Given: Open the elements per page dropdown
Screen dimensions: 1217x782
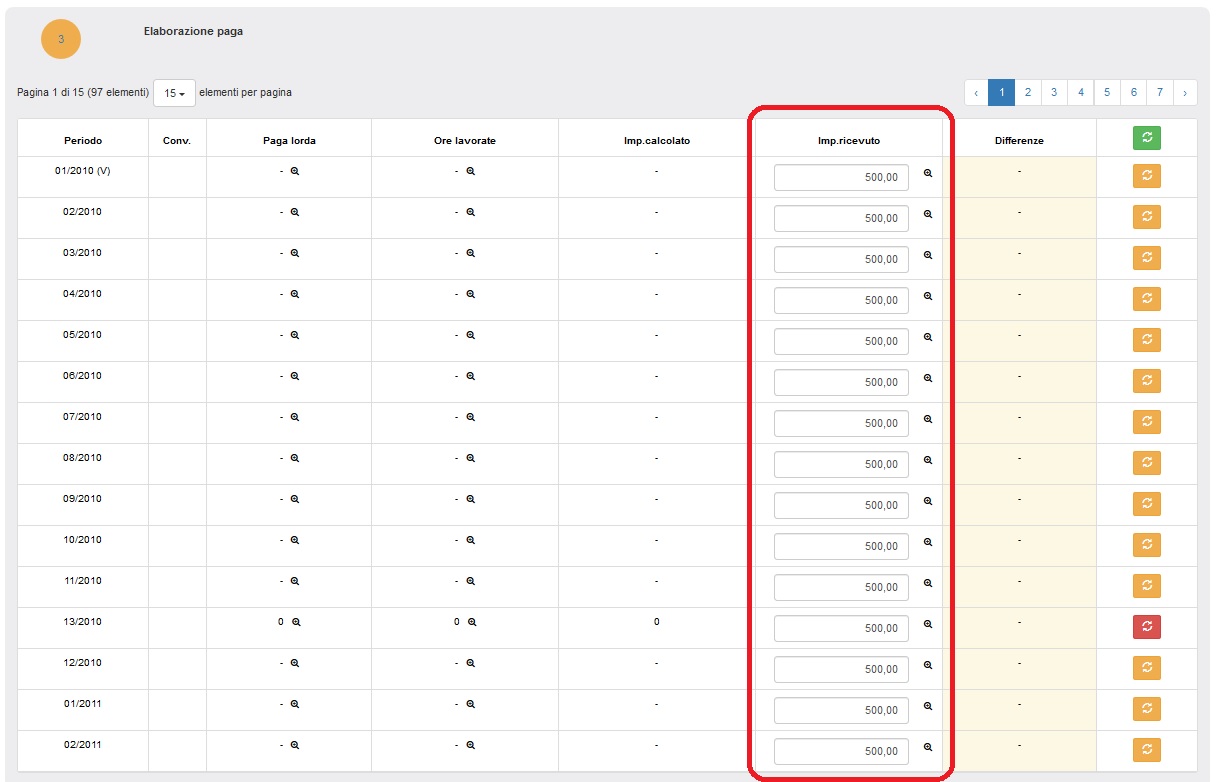Looking at the screenshot, I should point(174,93).
